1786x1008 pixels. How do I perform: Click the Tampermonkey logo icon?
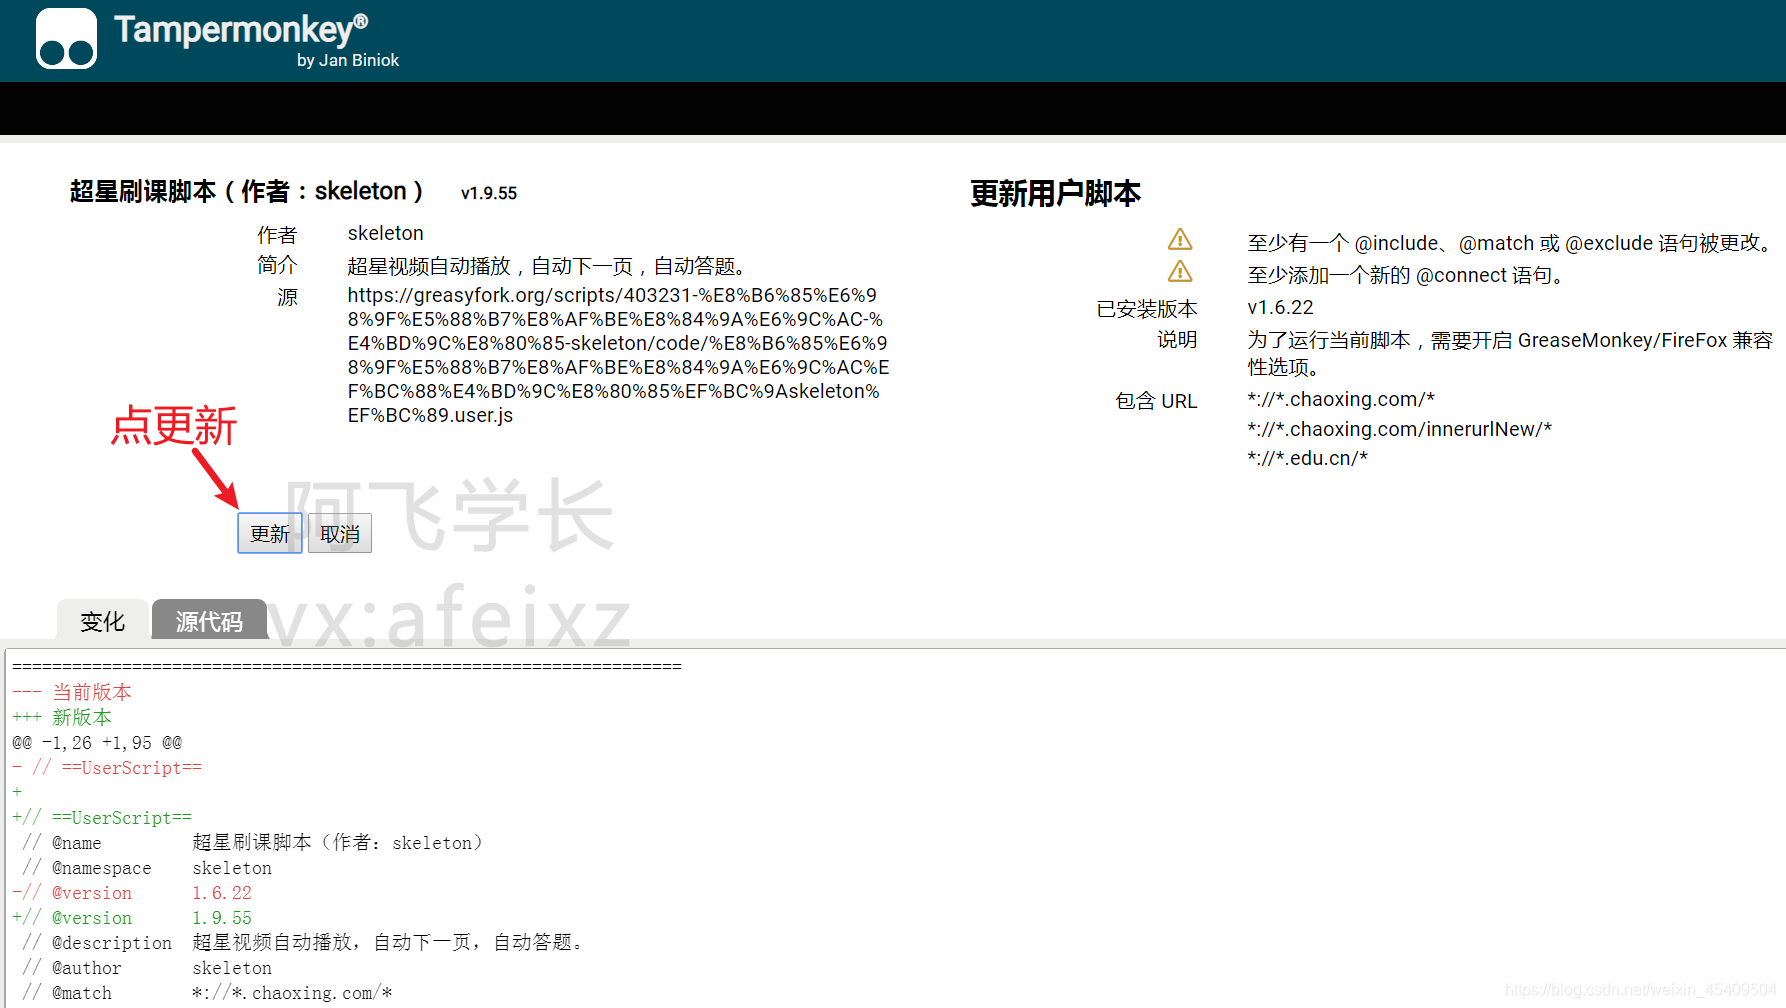pyautogui.click(x=66, y=39)
